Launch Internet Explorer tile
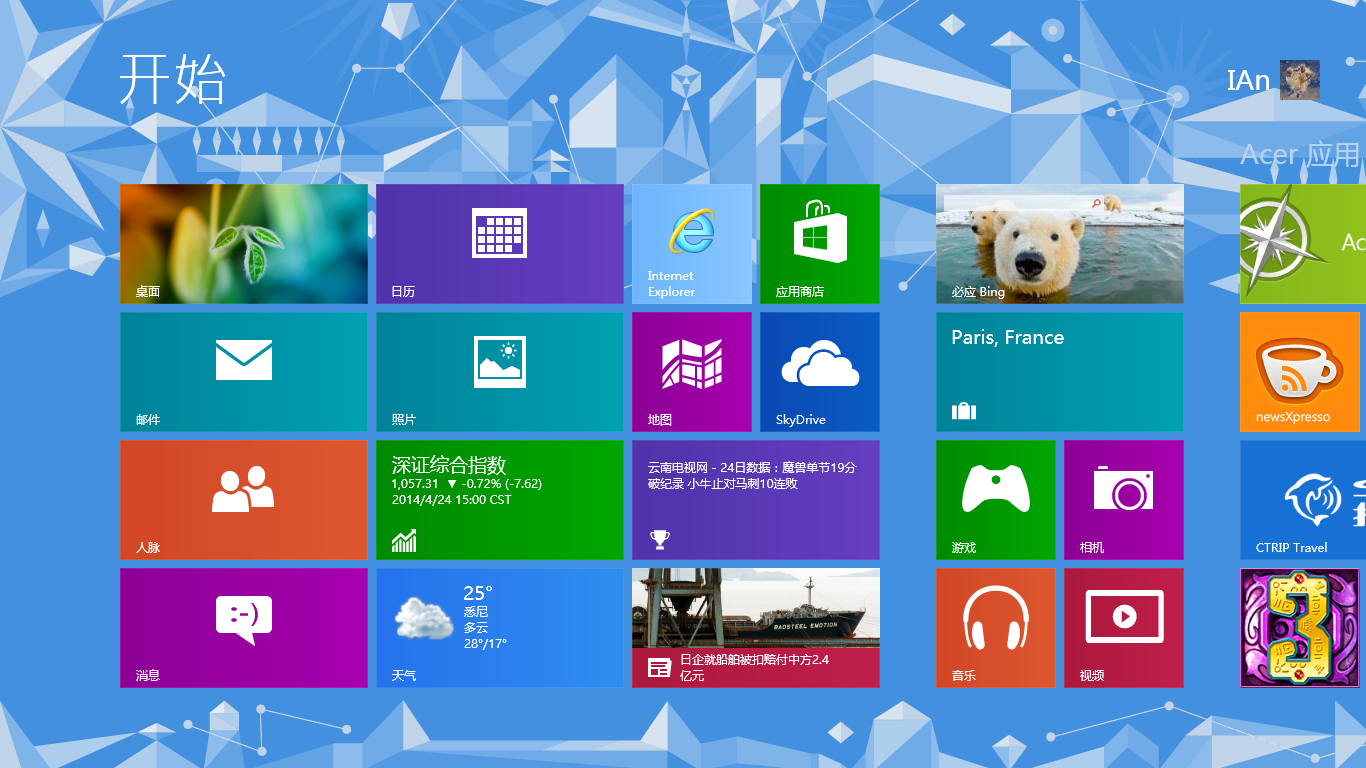 (x=692, y=244)
